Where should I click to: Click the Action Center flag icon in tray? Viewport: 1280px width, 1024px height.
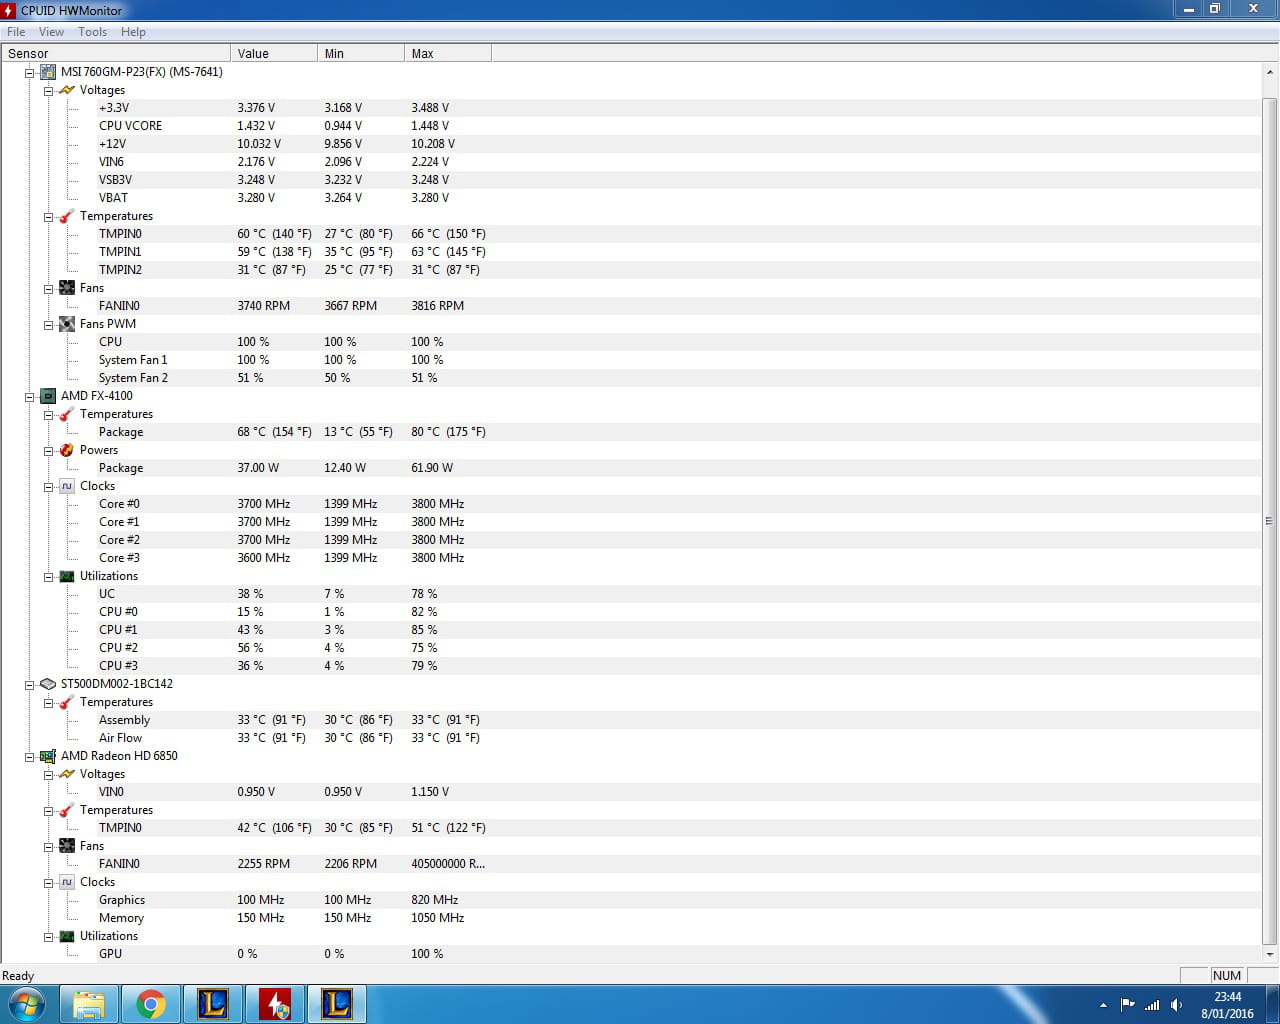pos(1128,1005)
